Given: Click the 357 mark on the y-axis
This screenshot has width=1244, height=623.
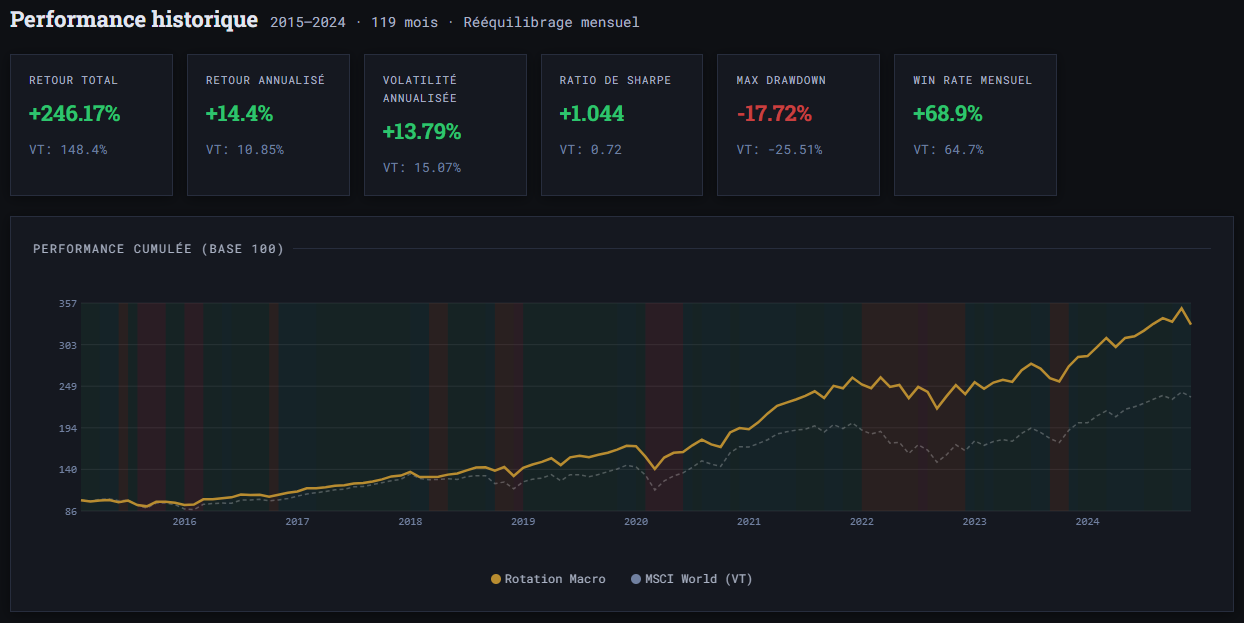Looking at the screenshot, I should click(67, 306).
